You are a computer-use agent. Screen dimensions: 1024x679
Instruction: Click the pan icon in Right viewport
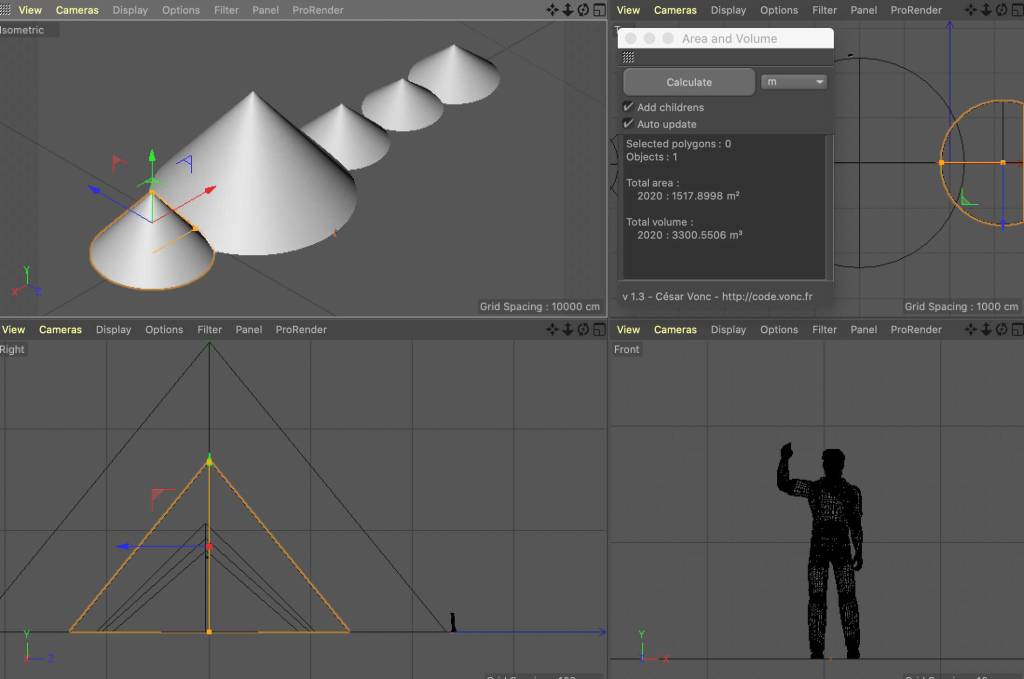coord(552,330)
